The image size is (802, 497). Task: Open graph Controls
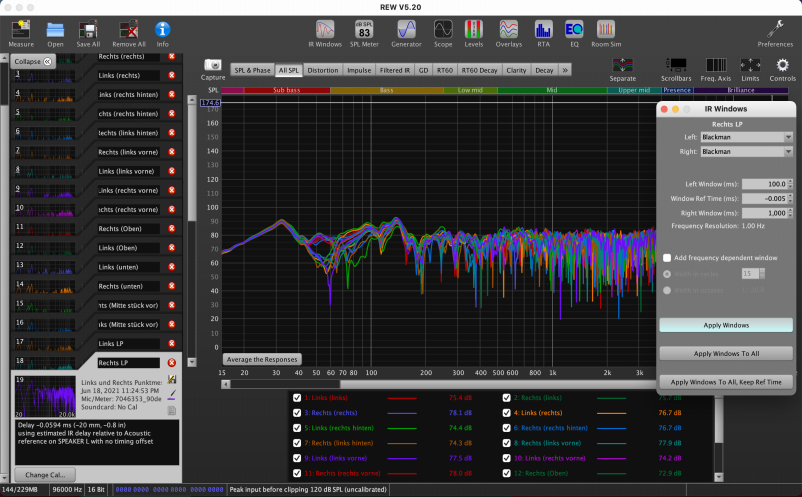coord(783,70)
